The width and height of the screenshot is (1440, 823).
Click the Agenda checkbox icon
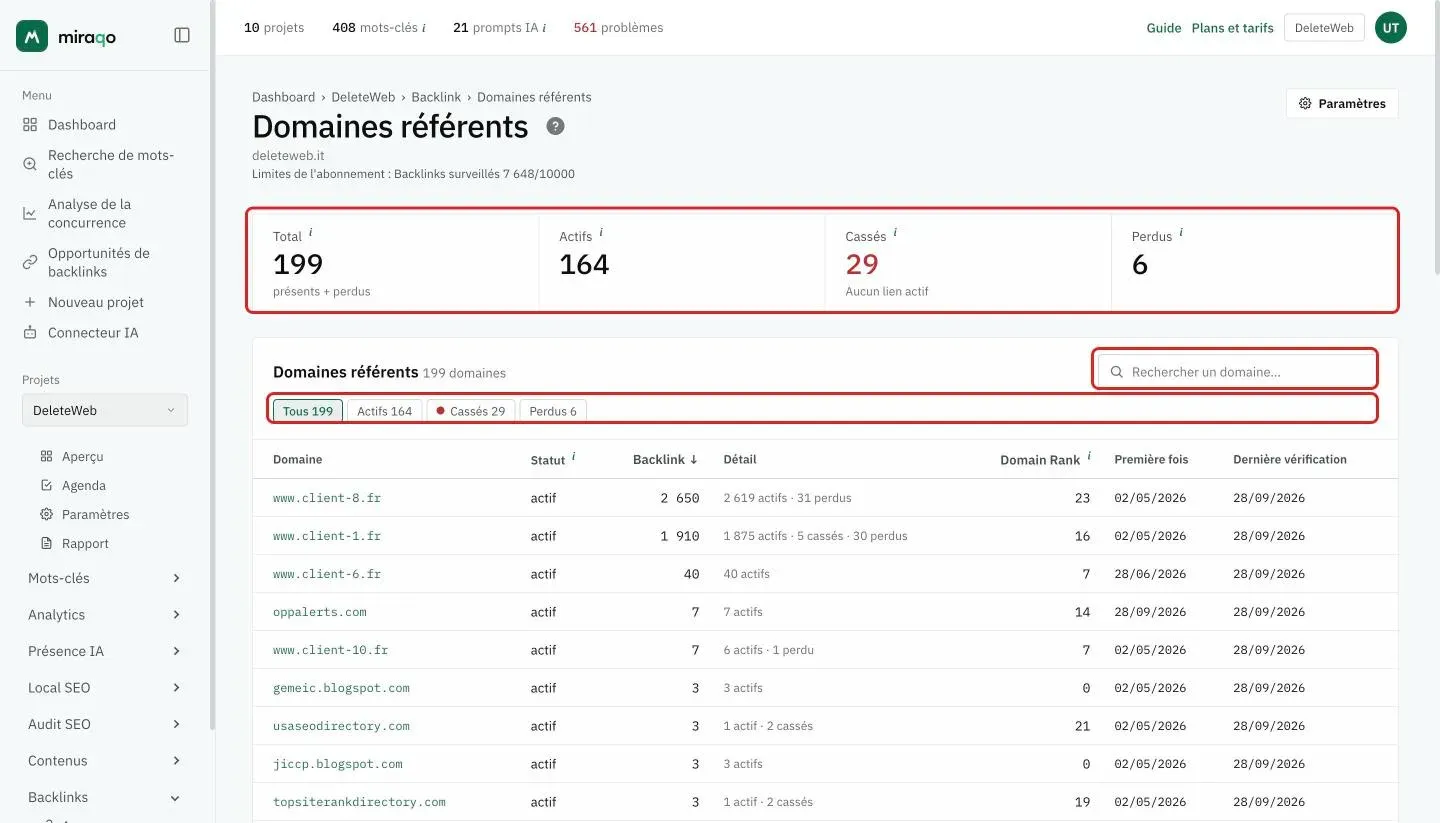click(x=46, y=485)
